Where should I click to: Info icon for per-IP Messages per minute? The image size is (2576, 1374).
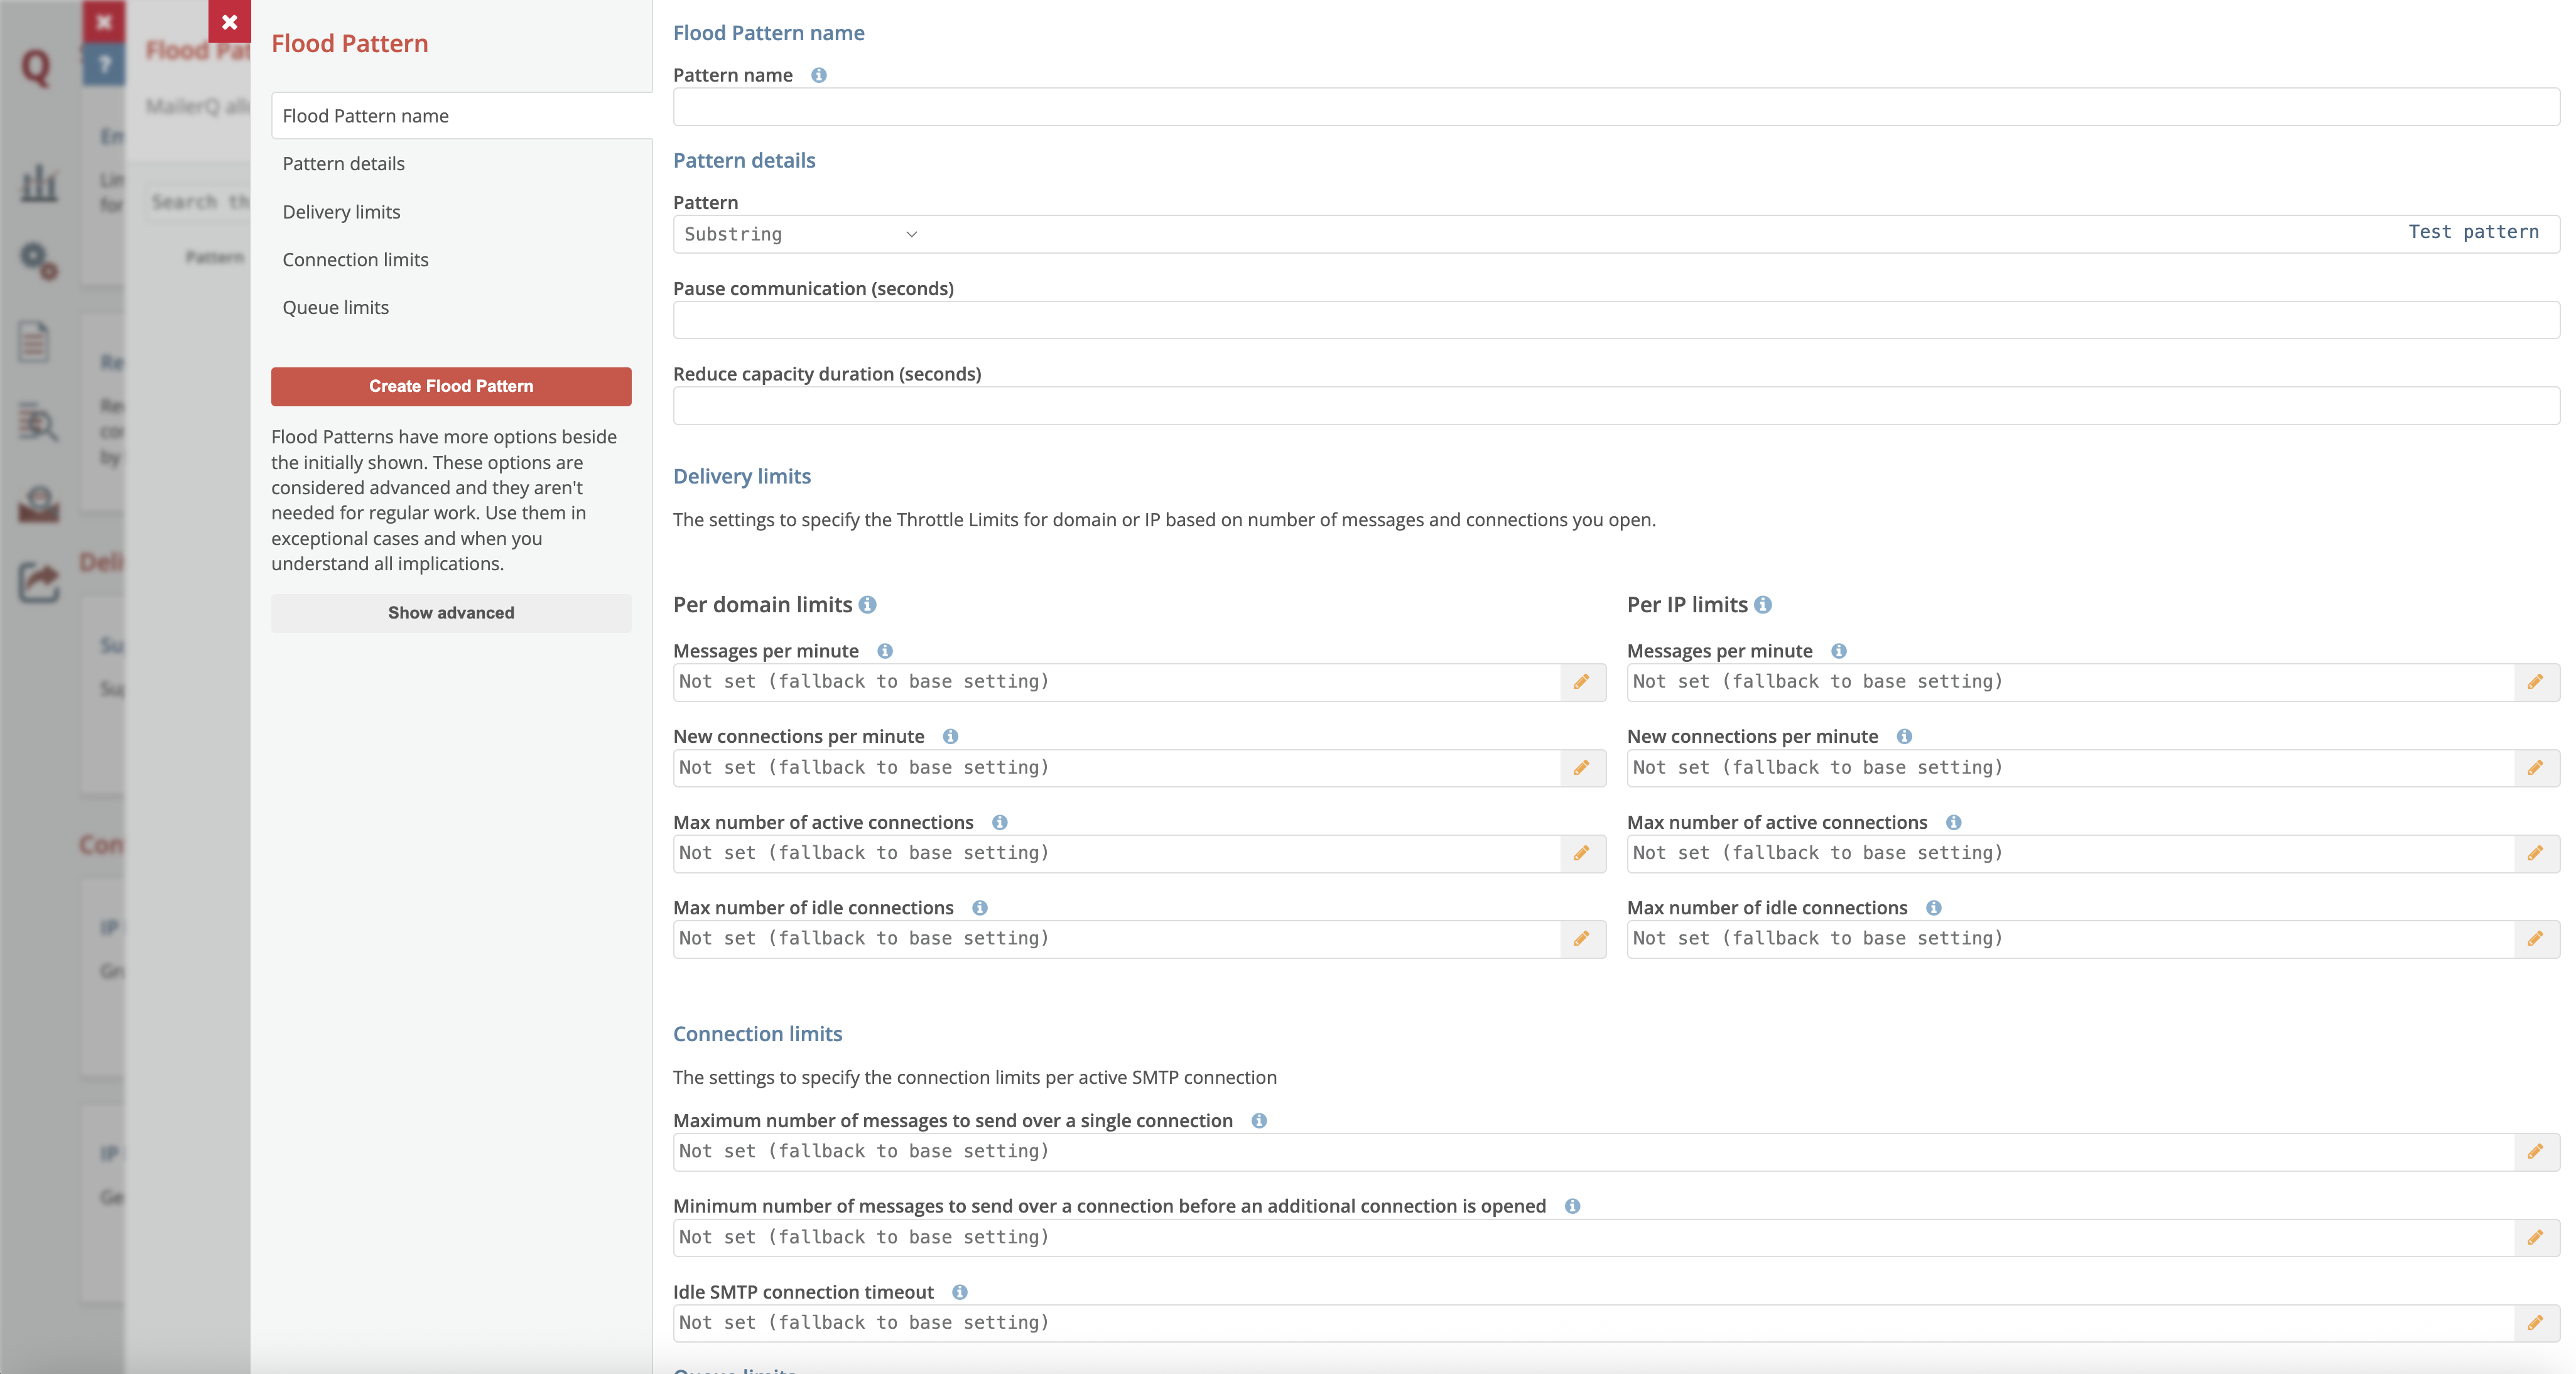(1839, 651)
